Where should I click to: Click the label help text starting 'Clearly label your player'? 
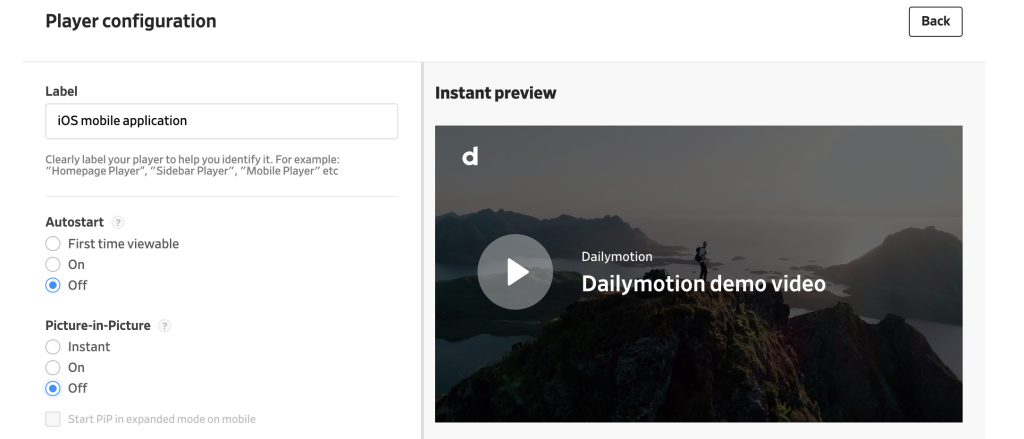[192, 165]
